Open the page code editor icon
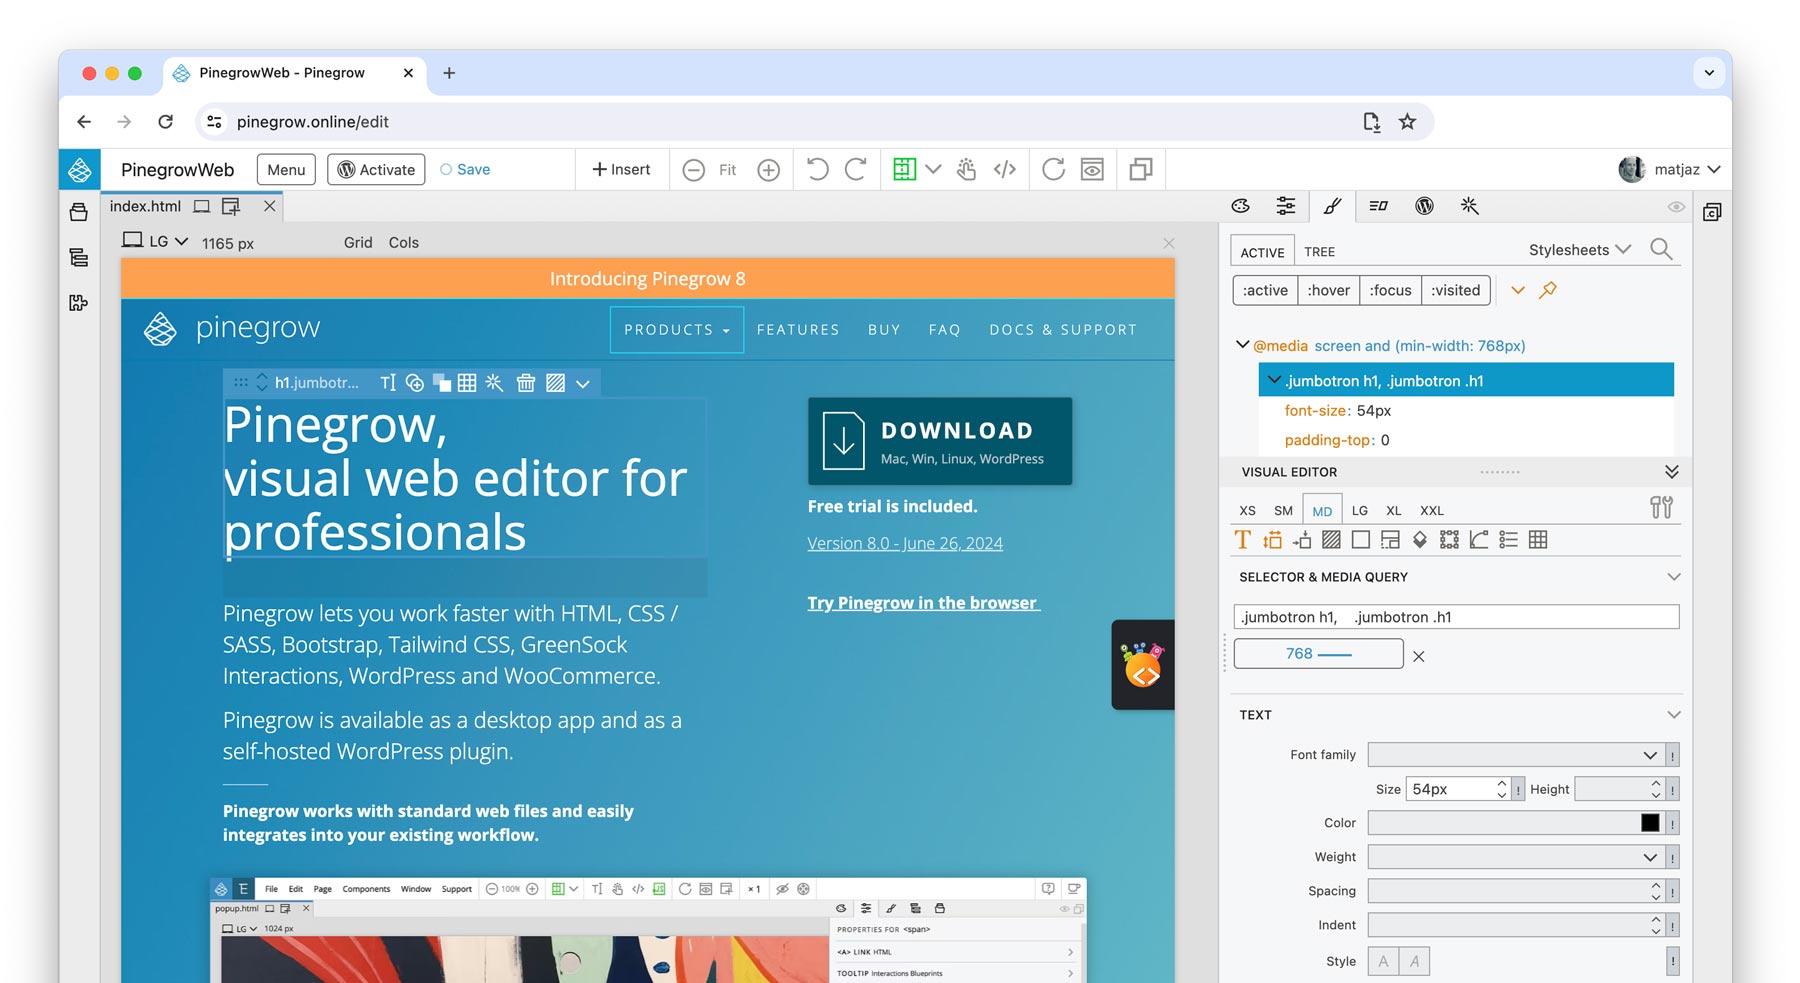 click(1005, 169)
